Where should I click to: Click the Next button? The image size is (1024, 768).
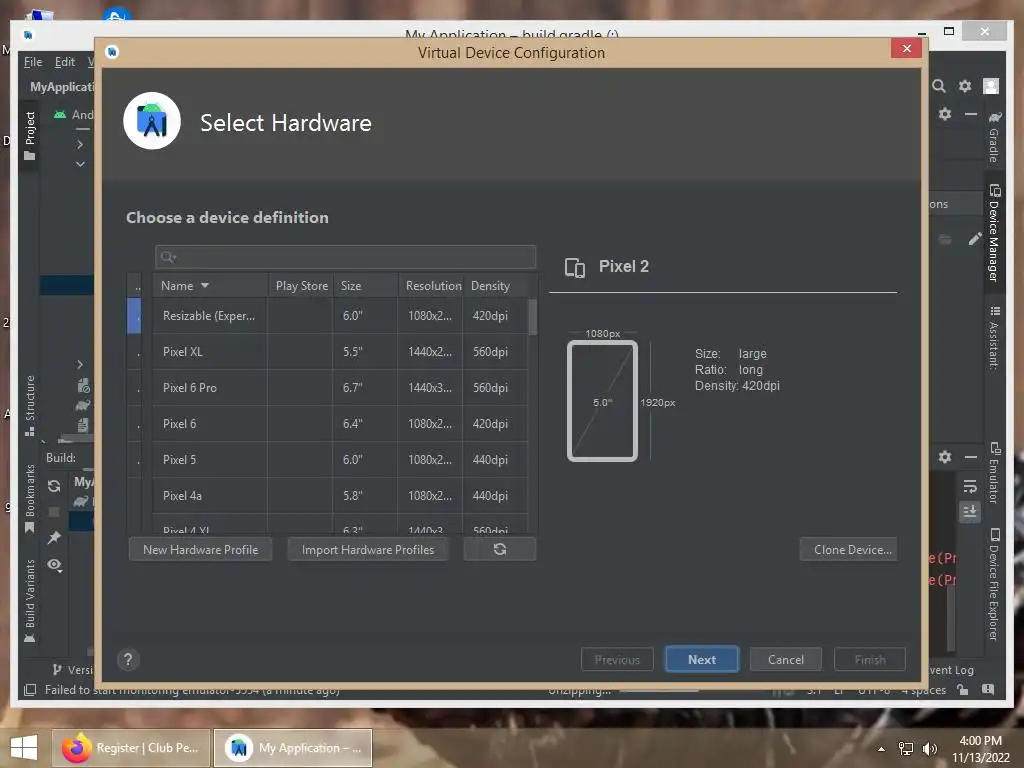pos(701,659)
